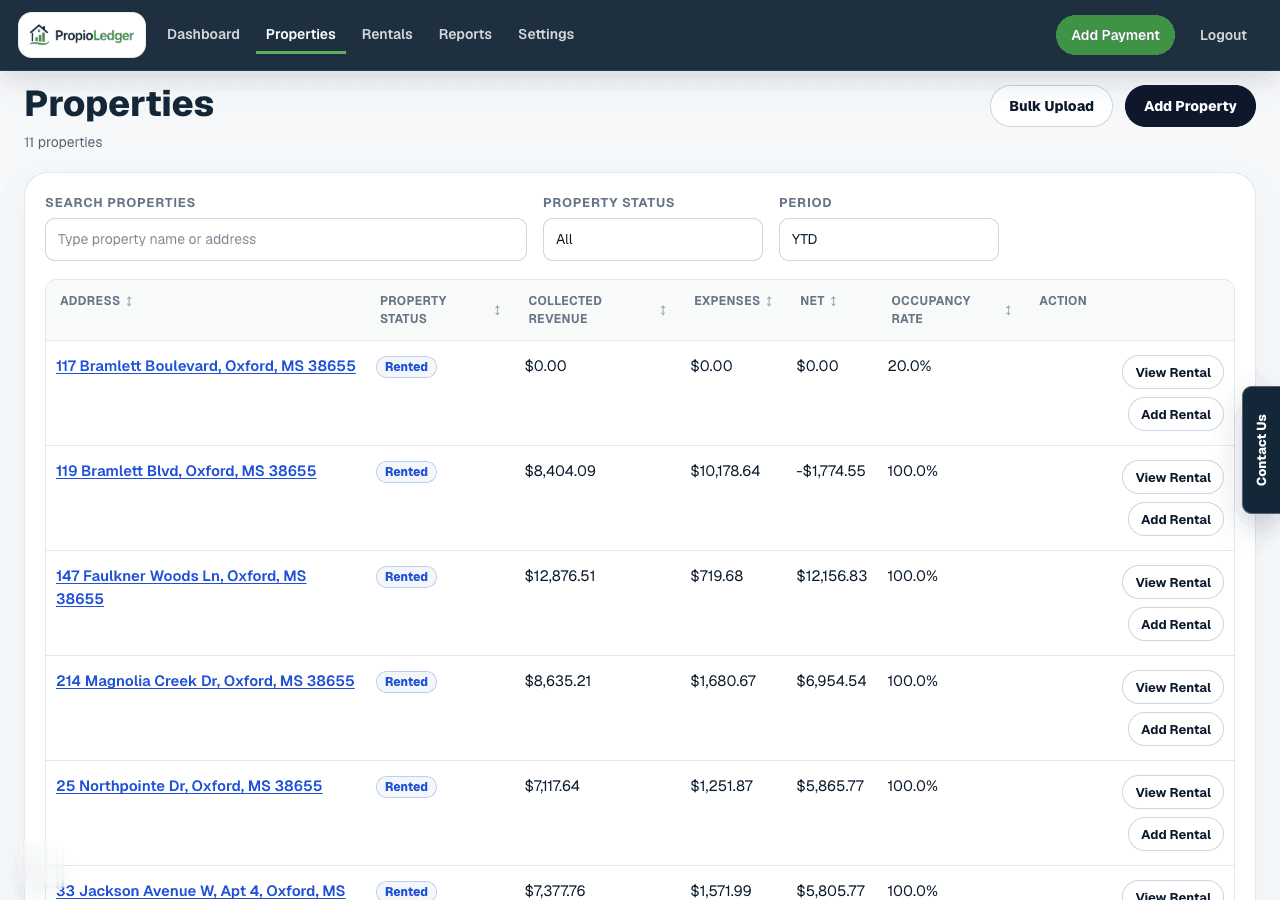Click Rented badge for 119 Bramlett Blvd
1280x900 pixels.
pyautogui.click(x=406, y=472)
